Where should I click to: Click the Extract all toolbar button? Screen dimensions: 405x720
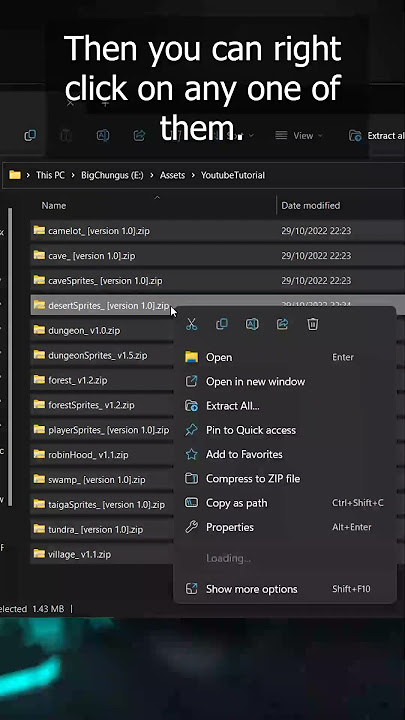tap(377, 135)
